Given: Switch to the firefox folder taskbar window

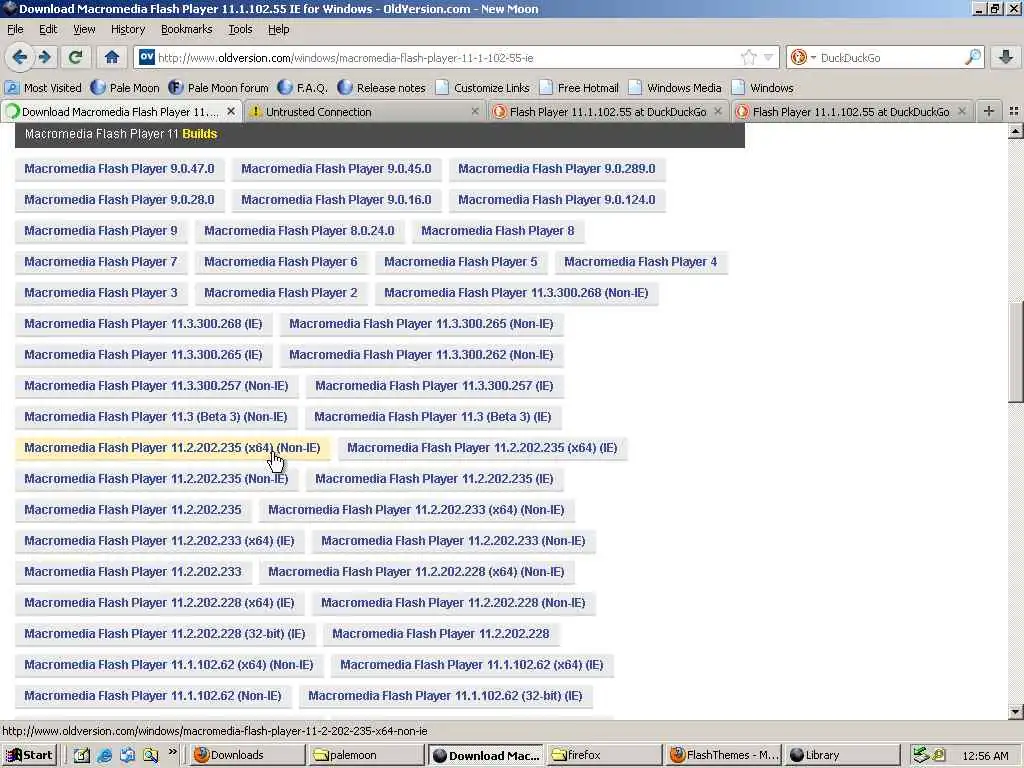Looking at the screenshot, I should pos(604,756).
